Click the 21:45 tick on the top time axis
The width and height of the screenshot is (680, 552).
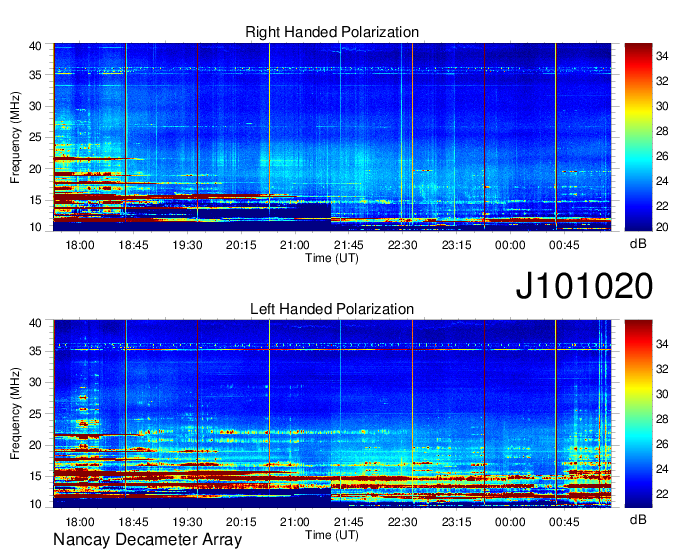click(349, 245)
